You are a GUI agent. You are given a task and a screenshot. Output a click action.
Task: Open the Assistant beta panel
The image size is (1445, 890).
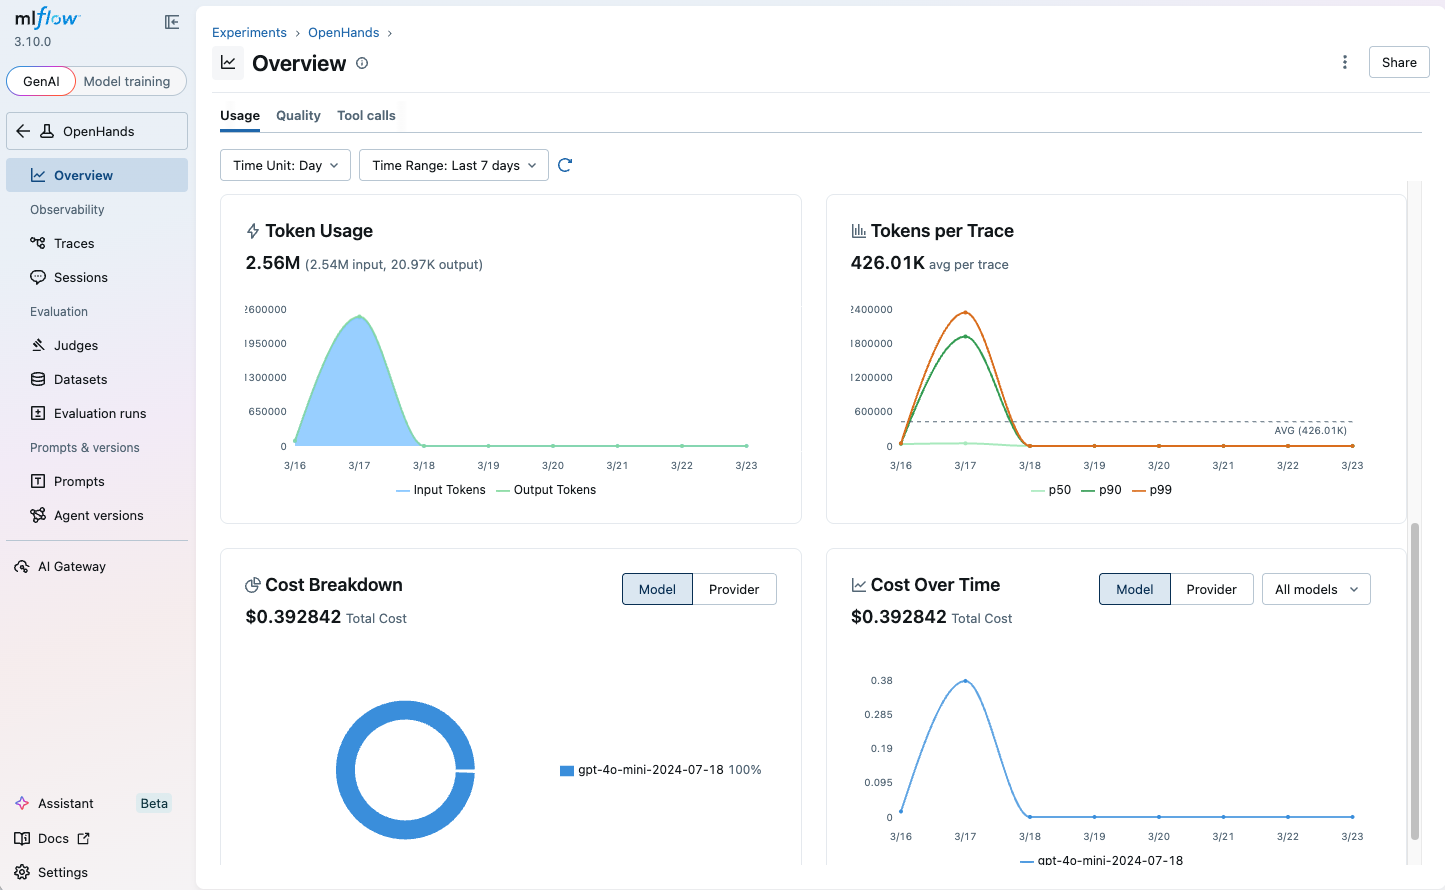[x=66, y=803]
